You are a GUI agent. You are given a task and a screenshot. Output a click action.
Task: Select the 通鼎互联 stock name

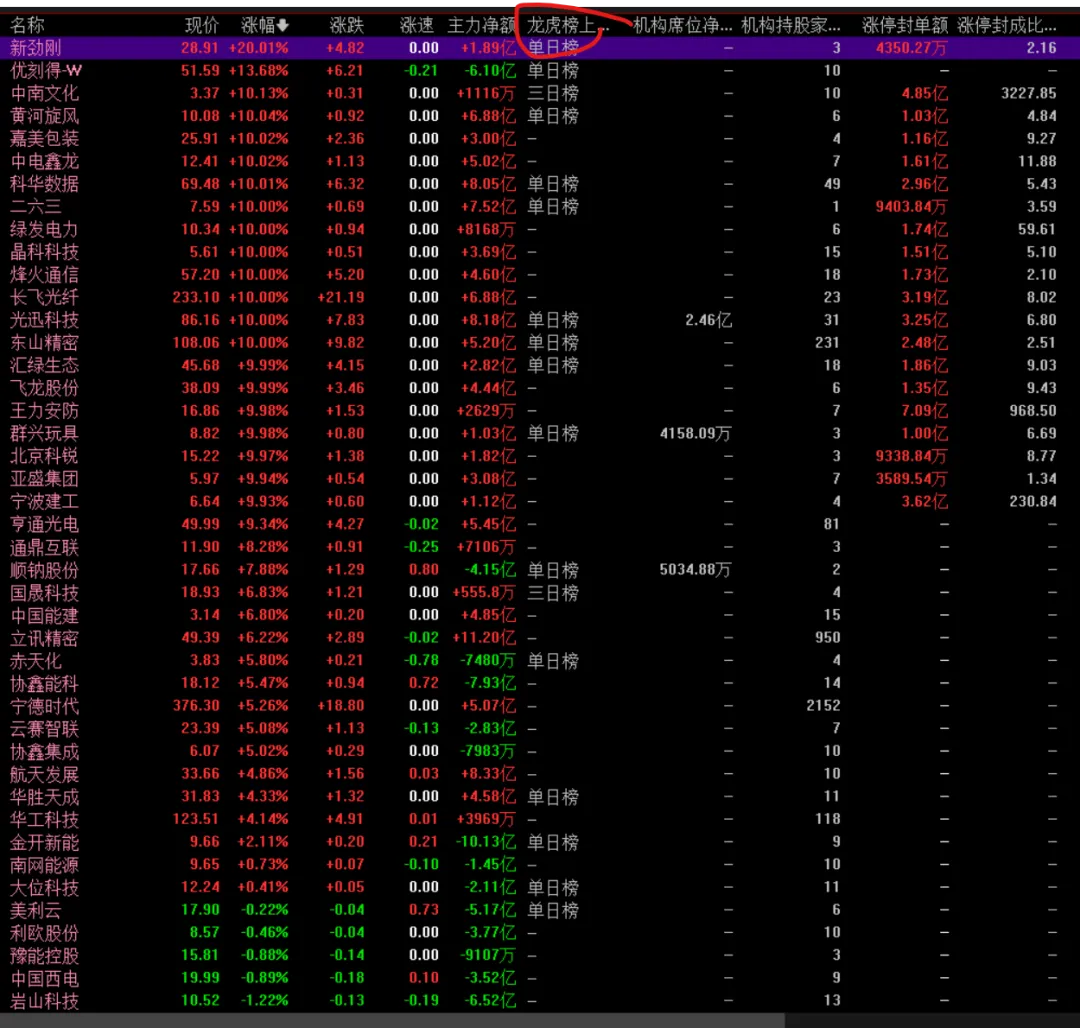[45, 547]
